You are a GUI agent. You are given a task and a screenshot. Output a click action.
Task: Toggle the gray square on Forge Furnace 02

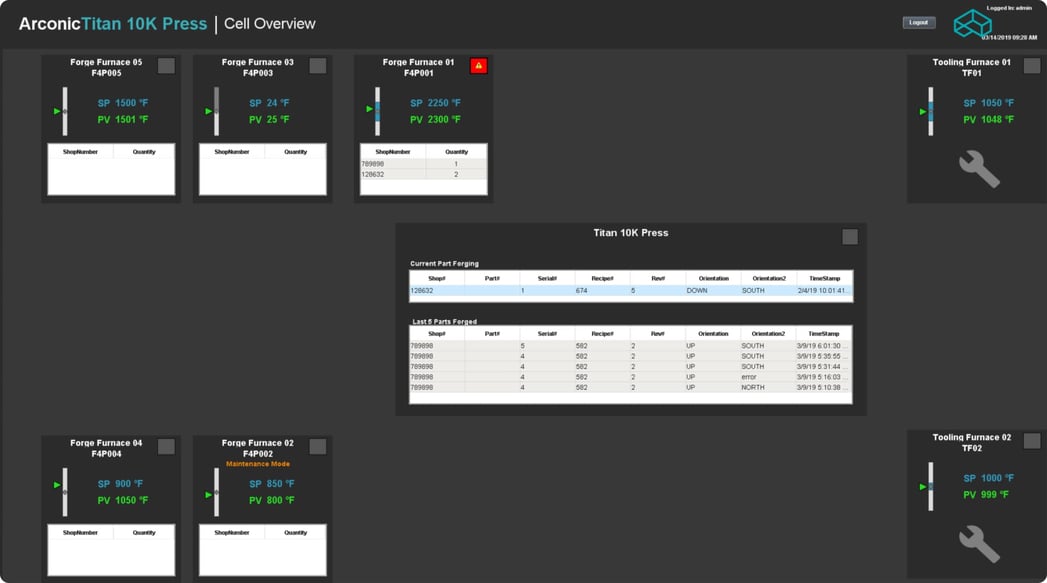tap(318, 446)
